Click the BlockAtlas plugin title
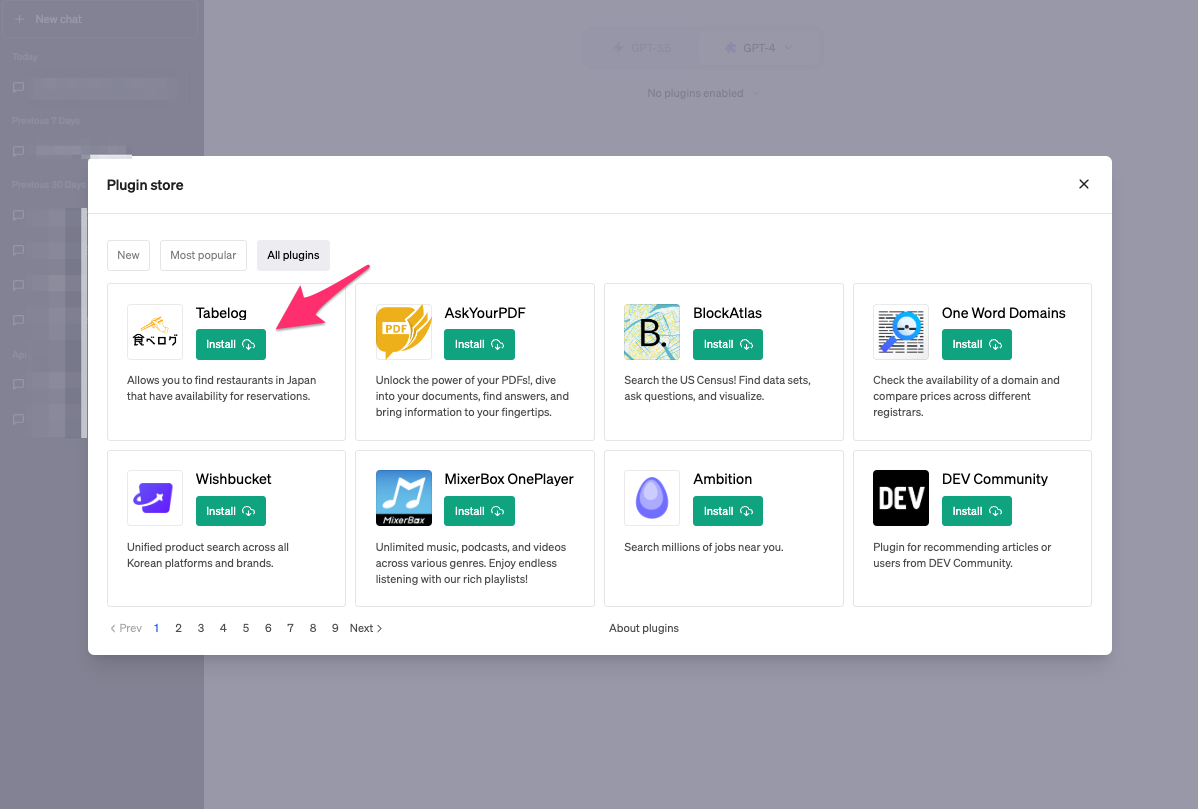Screen dimensions: 1198x809 [x=727, y=313]
